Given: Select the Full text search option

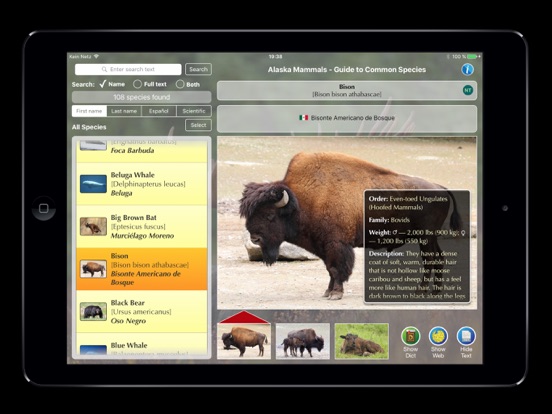Looking at the screenshot, I should [150, 84].
